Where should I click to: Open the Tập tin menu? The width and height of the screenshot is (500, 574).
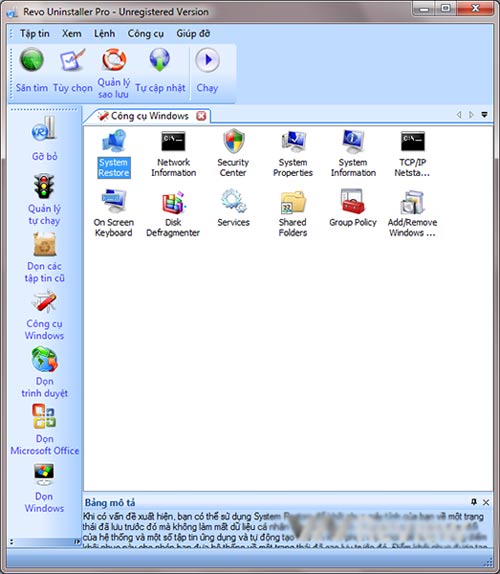point(35,34)
